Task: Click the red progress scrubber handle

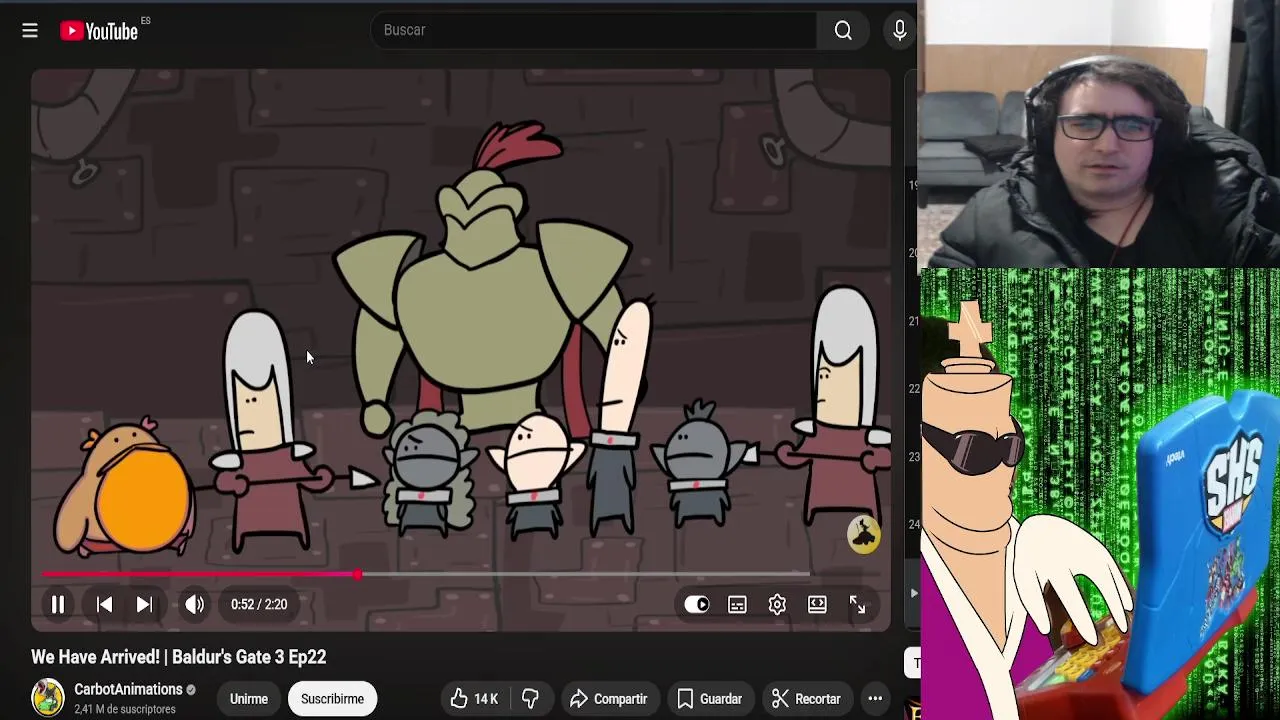Action: [x=357, y=574]
